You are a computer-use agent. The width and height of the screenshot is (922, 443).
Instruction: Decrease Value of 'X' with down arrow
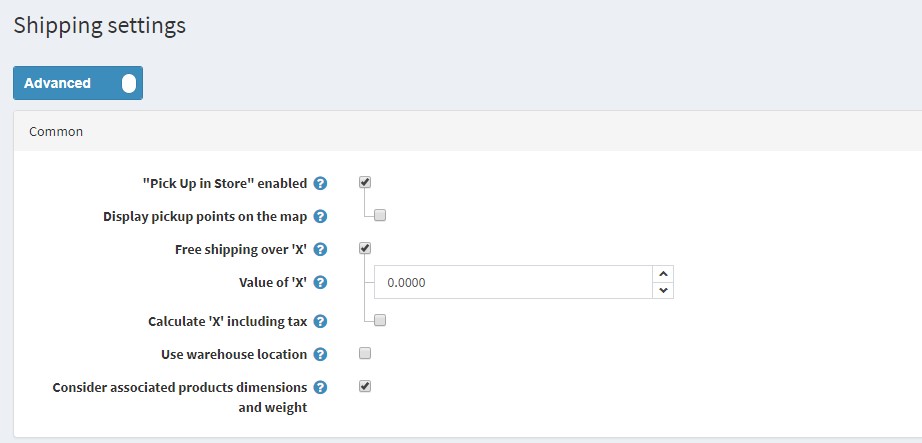click(662, 291)
